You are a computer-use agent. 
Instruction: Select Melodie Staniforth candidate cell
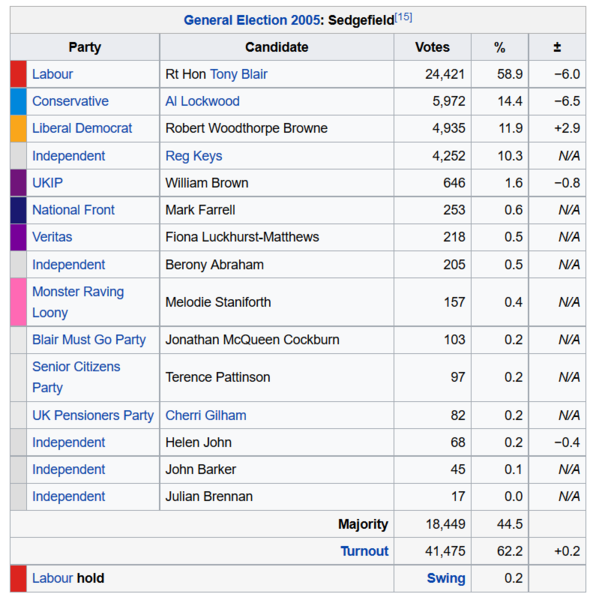(277, 302)
